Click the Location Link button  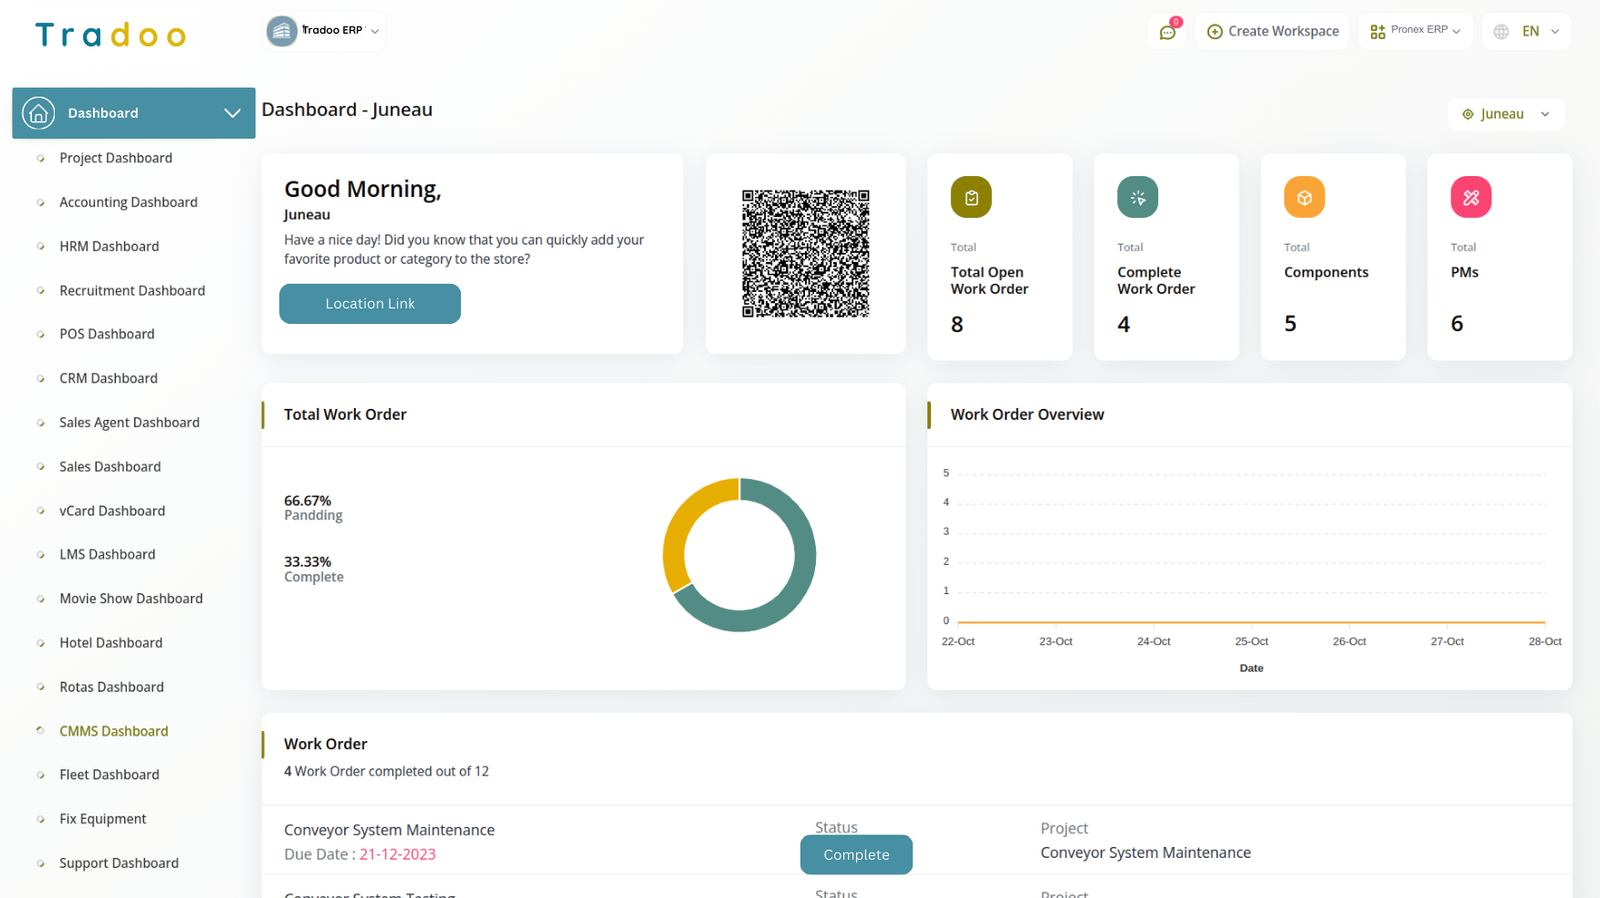point(369,304)
